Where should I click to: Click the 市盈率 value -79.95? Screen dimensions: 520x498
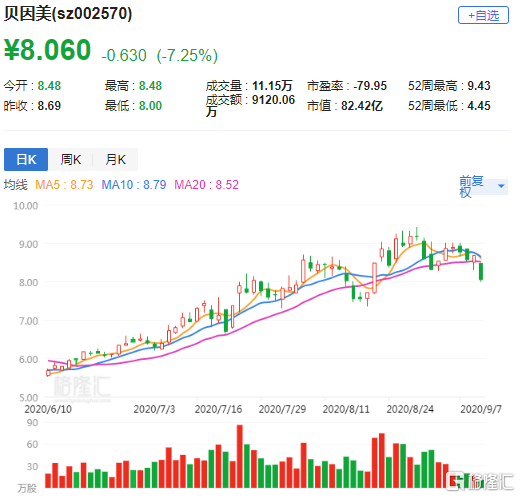(x=370, y=86)
